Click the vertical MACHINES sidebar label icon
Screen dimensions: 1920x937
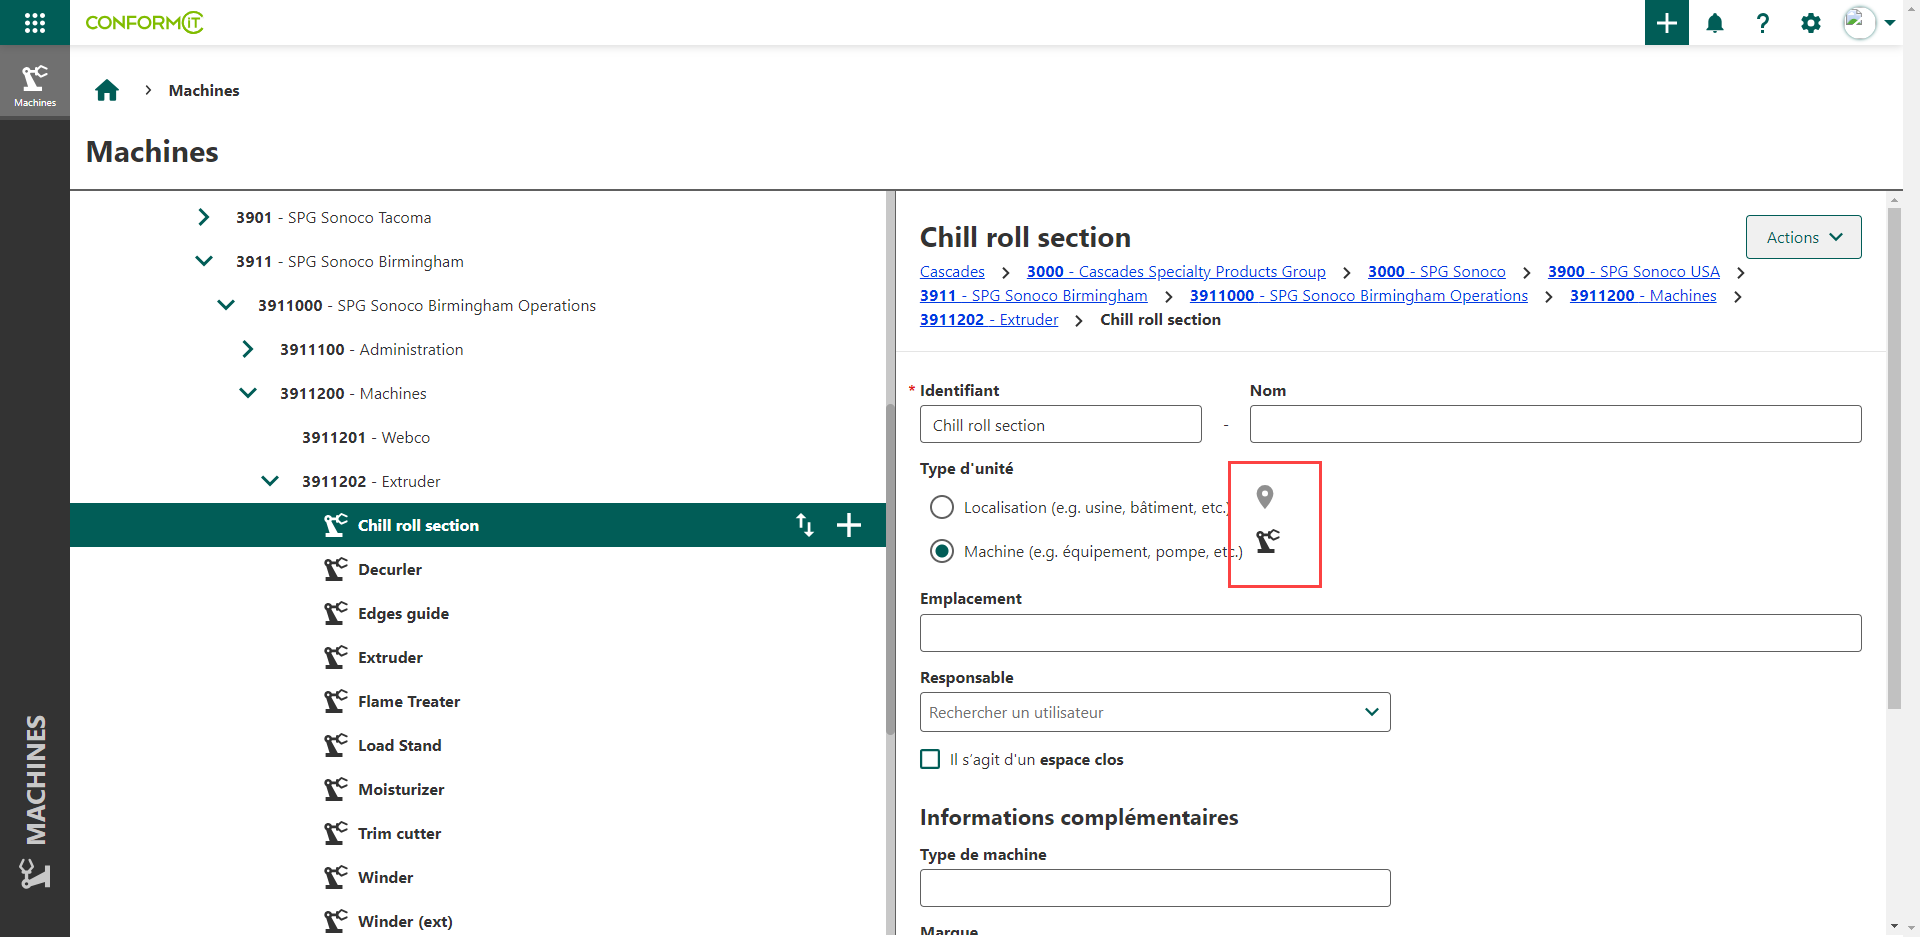[x=35, y=874]
